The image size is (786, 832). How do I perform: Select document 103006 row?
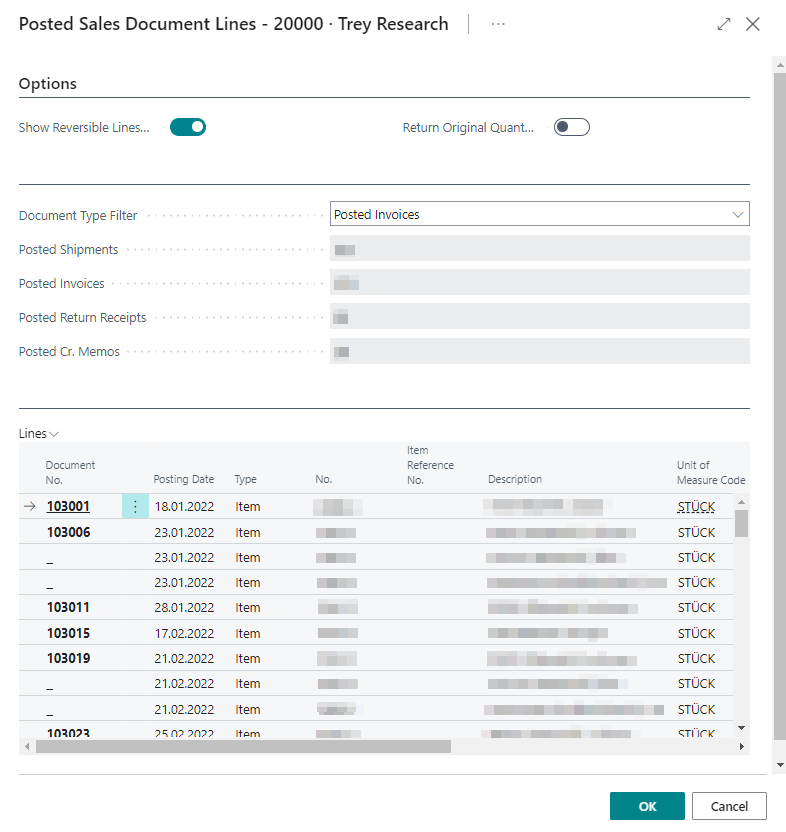click(x=376, y=532)
